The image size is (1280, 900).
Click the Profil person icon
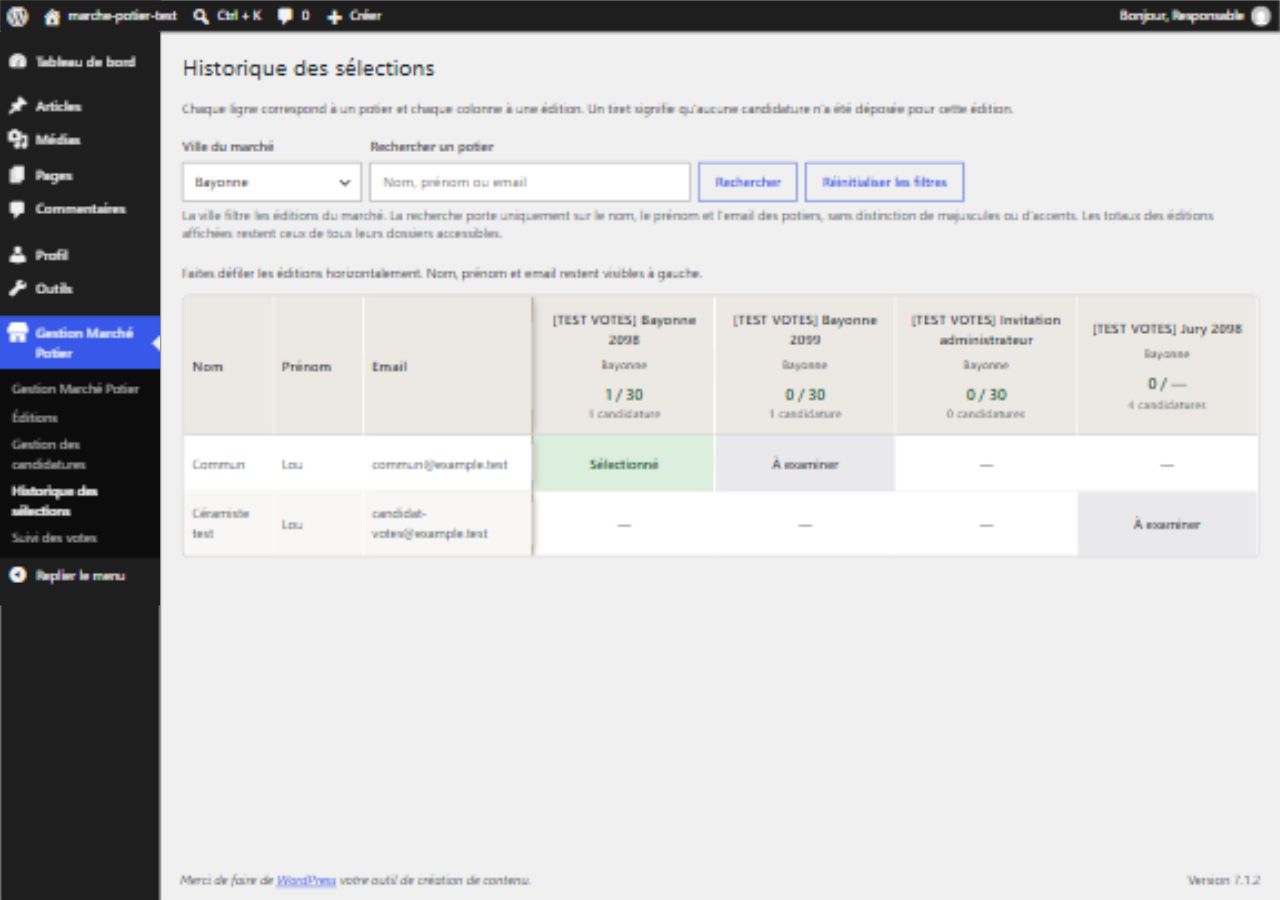pyautogui.click(x=17, y=255)
